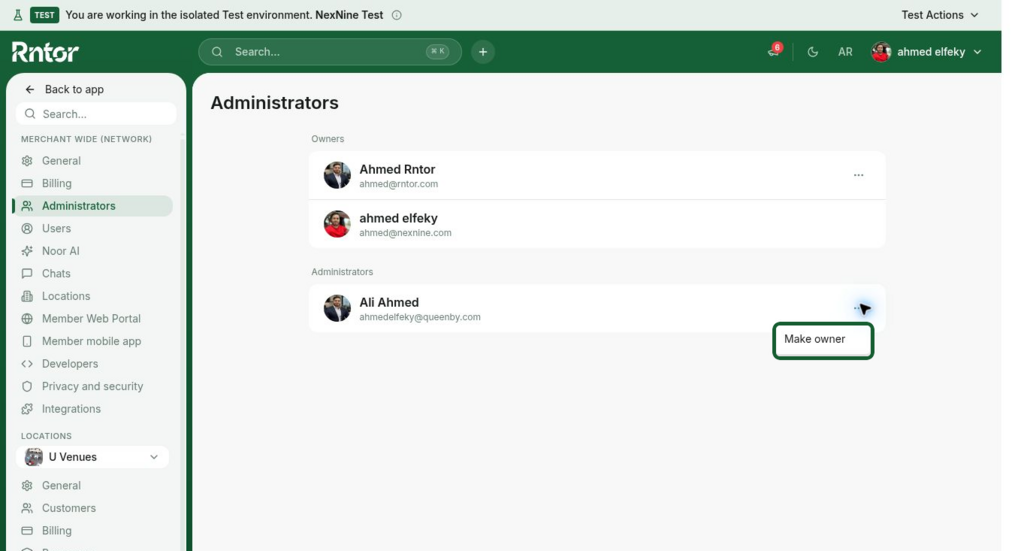This screenshot has width=1024, height=551.
Task: Open Chats settings
Action: [93, 274]
